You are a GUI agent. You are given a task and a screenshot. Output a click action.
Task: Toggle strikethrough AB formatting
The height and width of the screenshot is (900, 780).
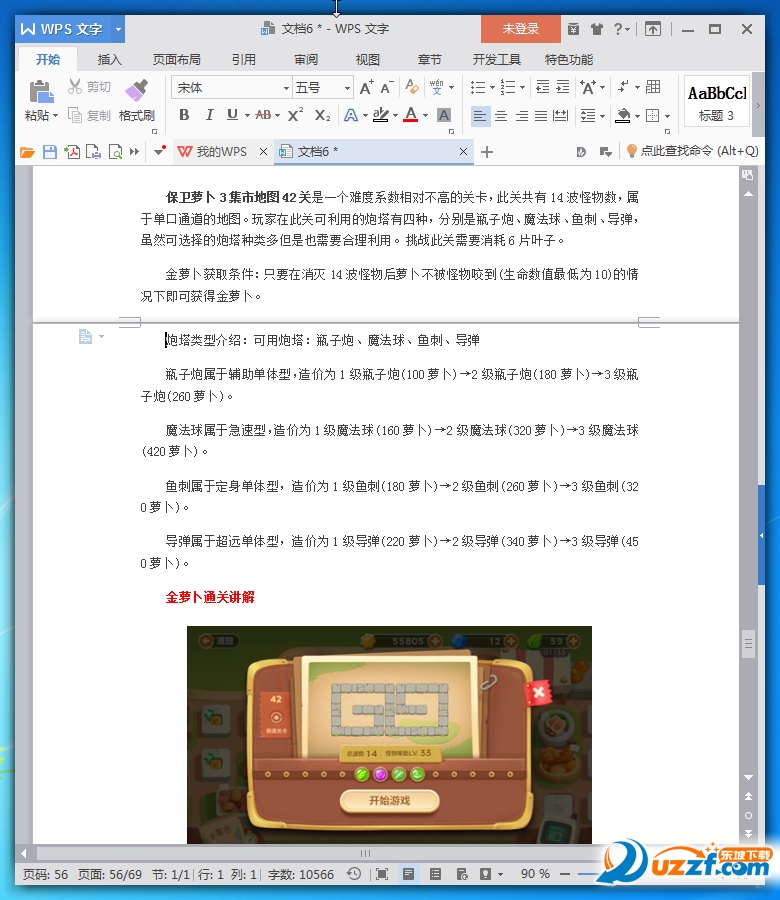tap(263, 115)
